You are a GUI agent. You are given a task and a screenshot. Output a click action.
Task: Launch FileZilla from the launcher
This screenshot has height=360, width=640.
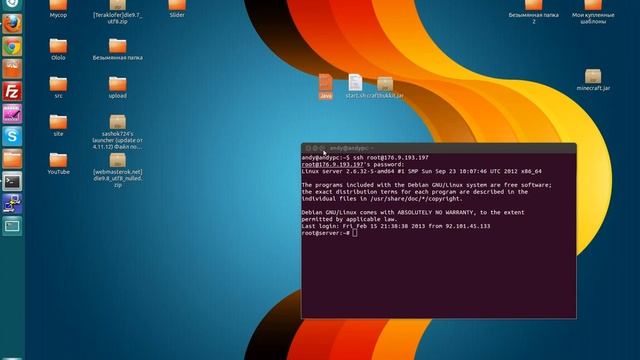click(x=12, y=91)
